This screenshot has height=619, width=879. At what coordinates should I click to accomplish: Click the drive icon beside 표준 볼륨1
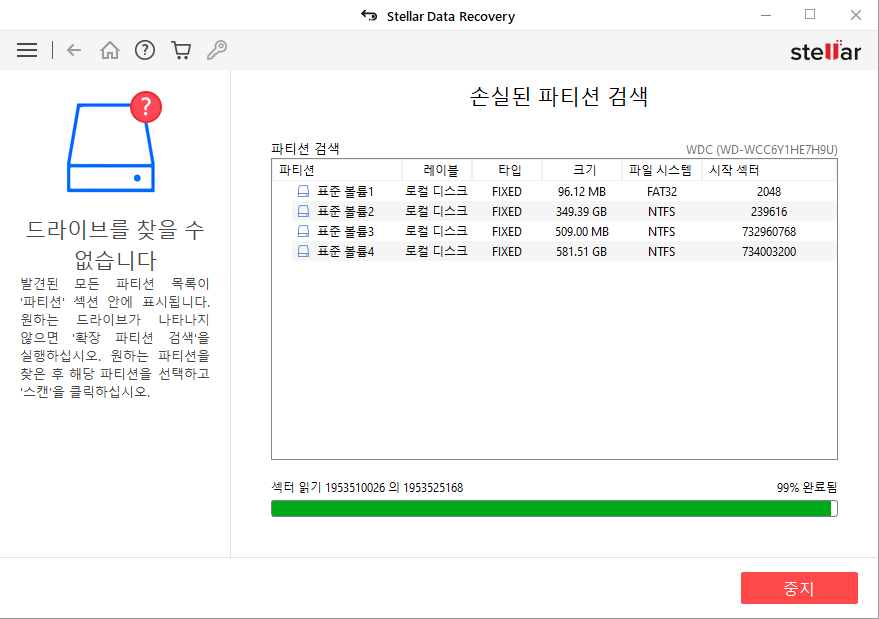click(303, 192)
